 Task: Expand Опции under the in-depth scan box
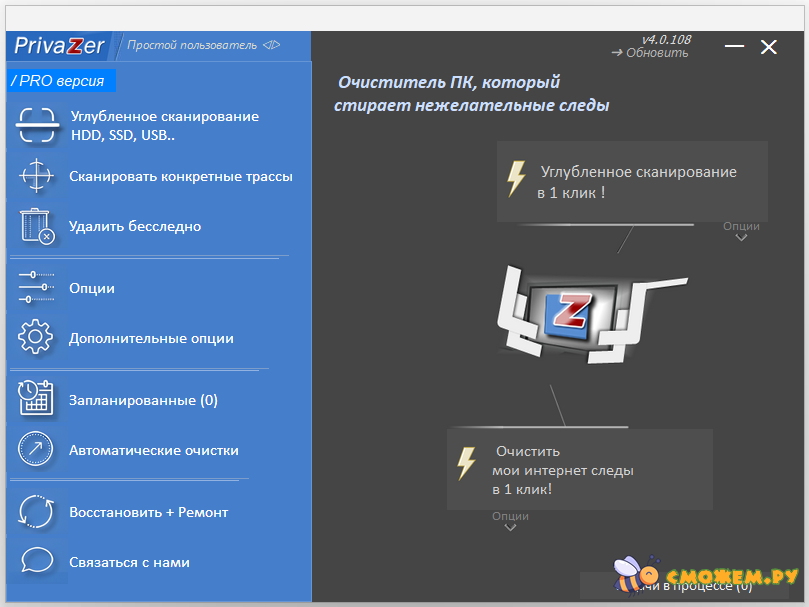tap(741, 231)
